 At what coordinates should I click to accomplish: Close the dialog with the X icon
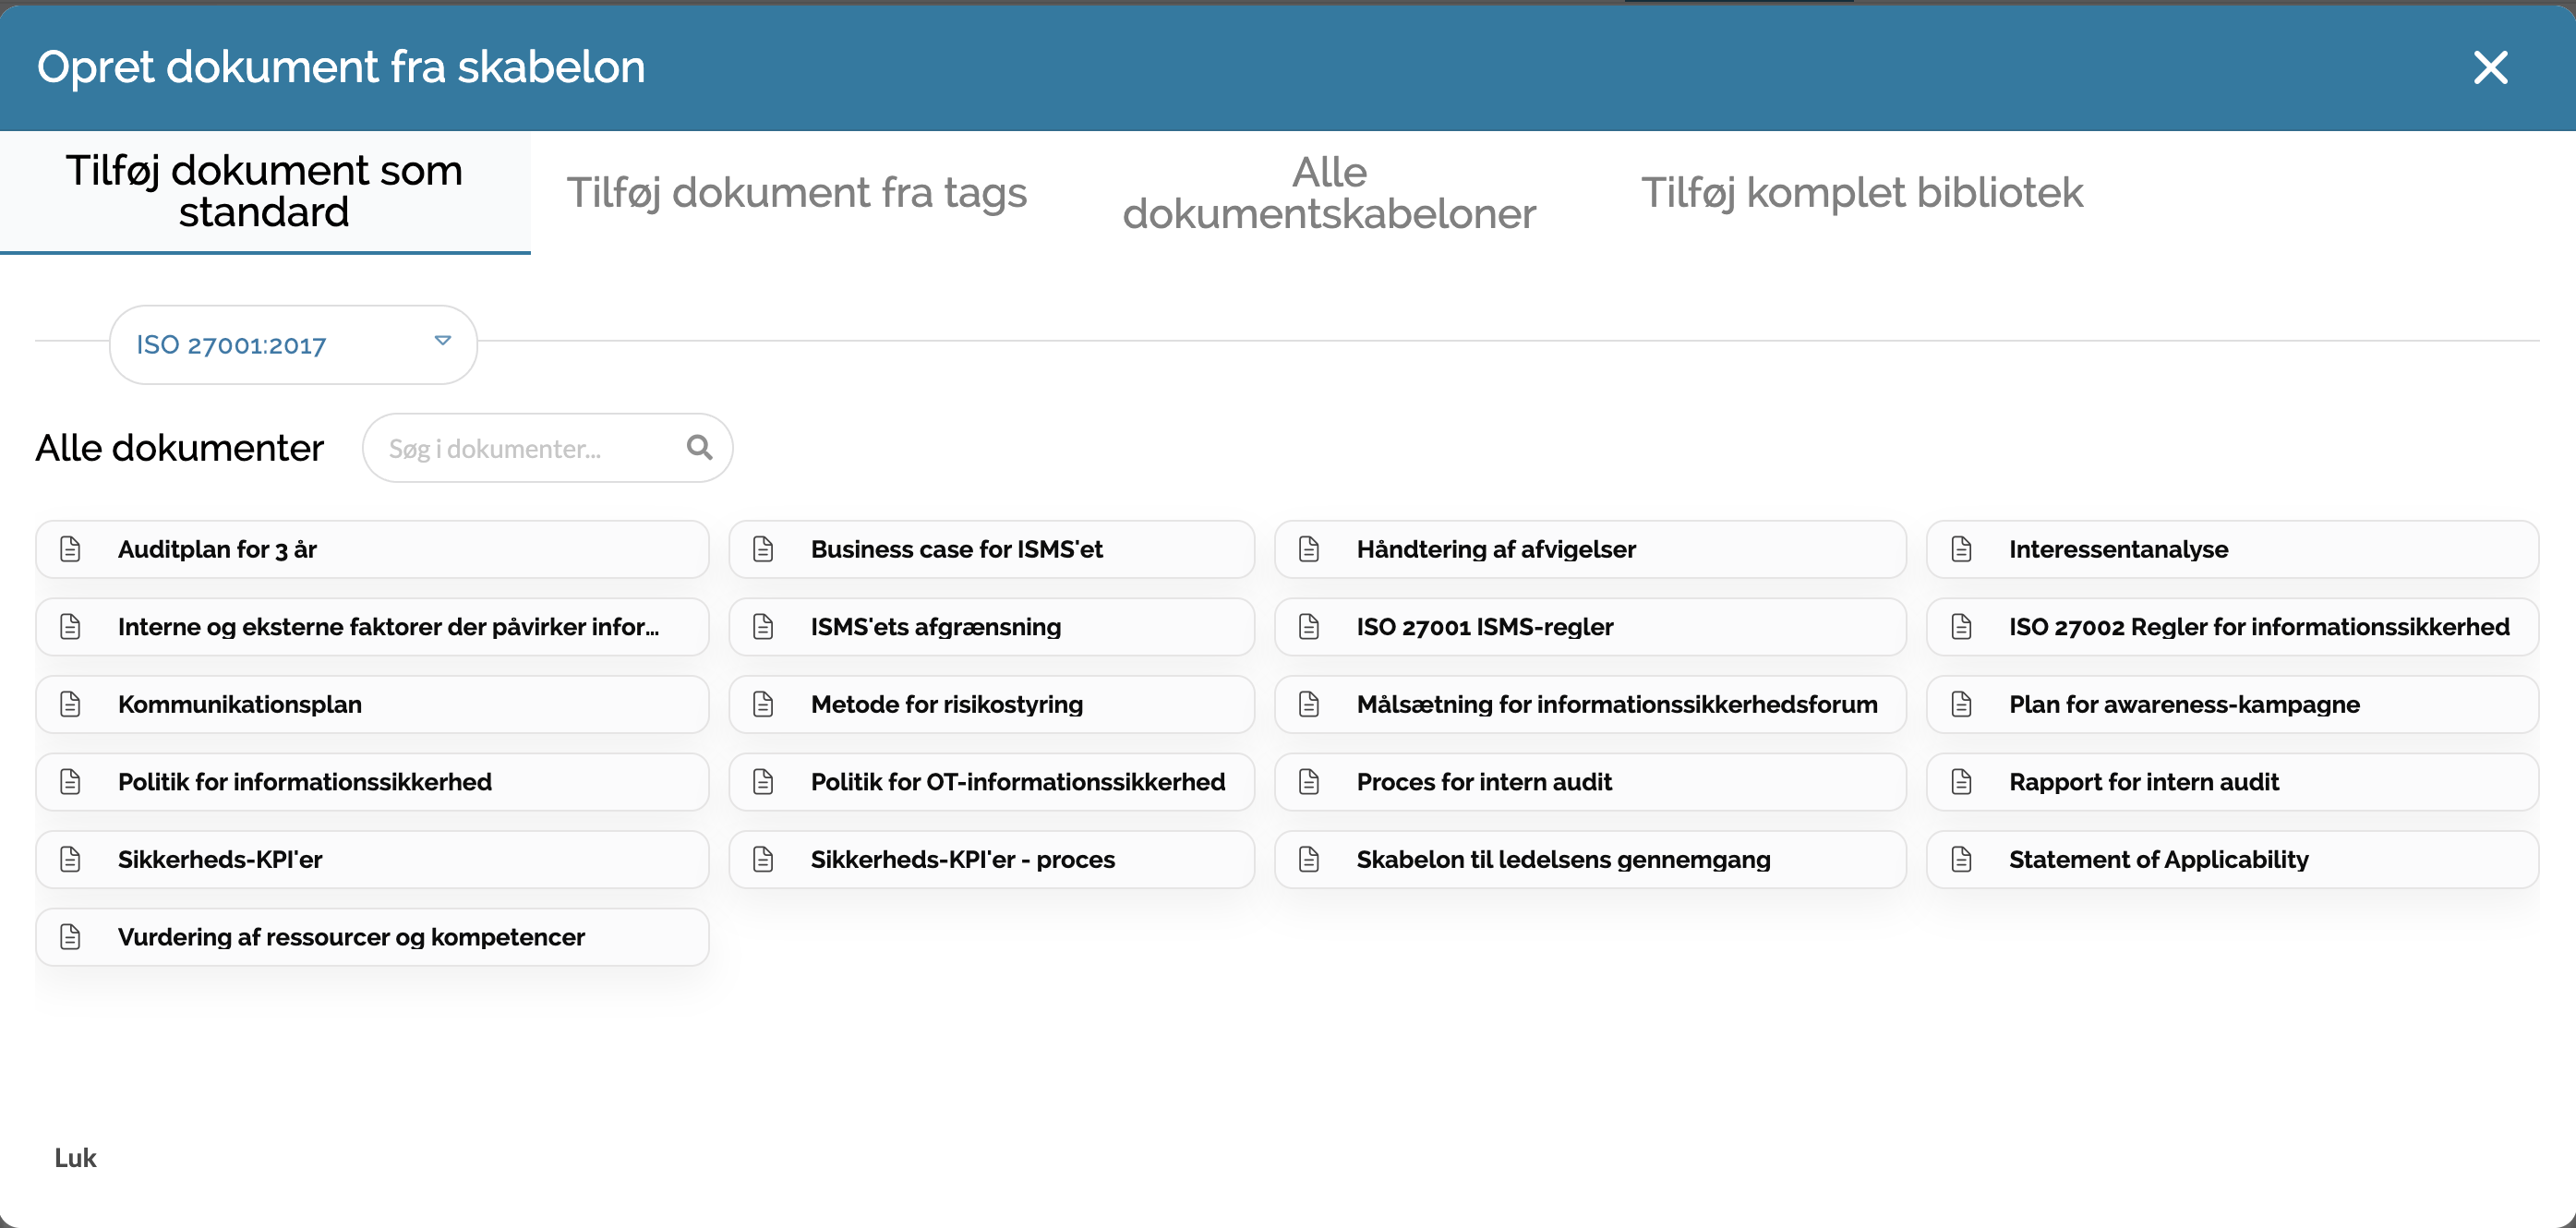click(2490, 68)
